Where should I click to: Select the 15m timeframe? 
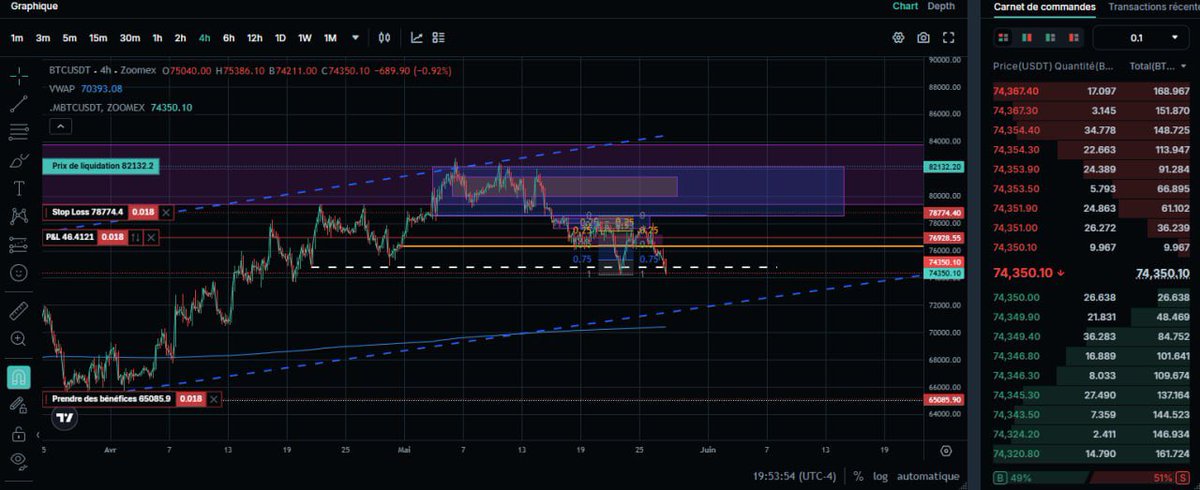click(98, 38)
